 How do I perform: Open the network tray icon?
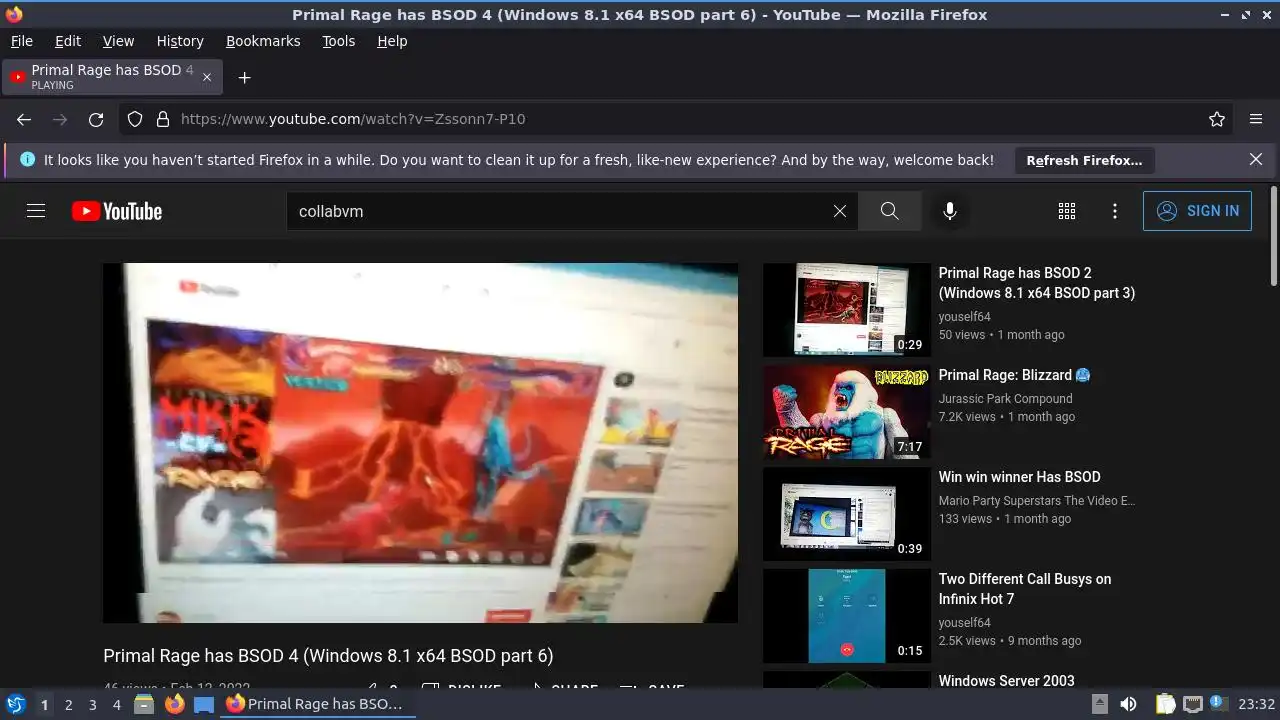1192,704
